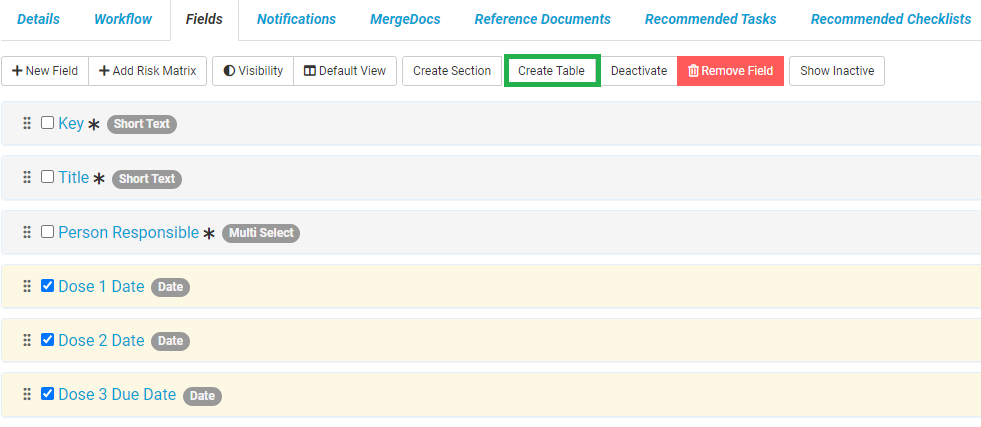Click the Create Table button

pyautogui.click(x=552, y=71)
